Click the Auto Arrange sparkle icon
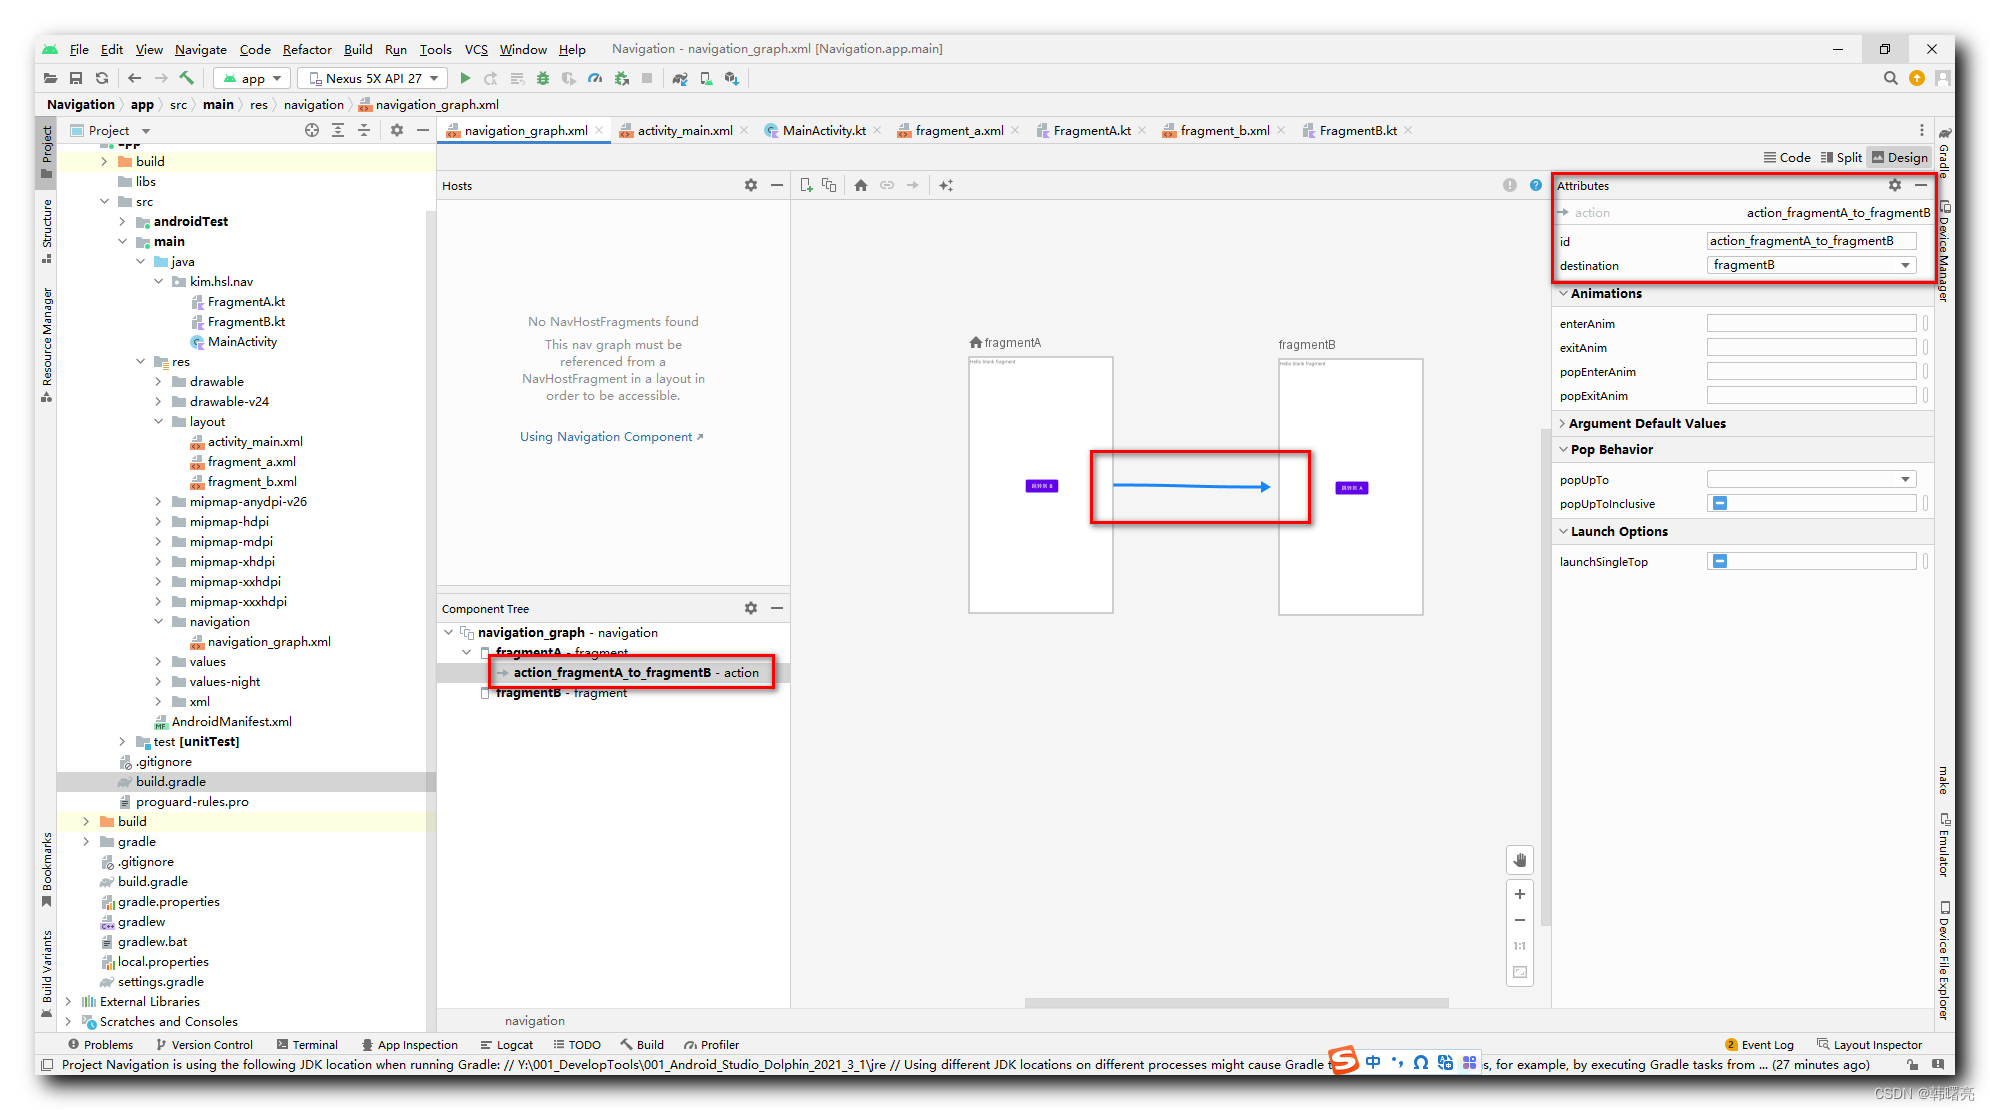 coord(946,185)
